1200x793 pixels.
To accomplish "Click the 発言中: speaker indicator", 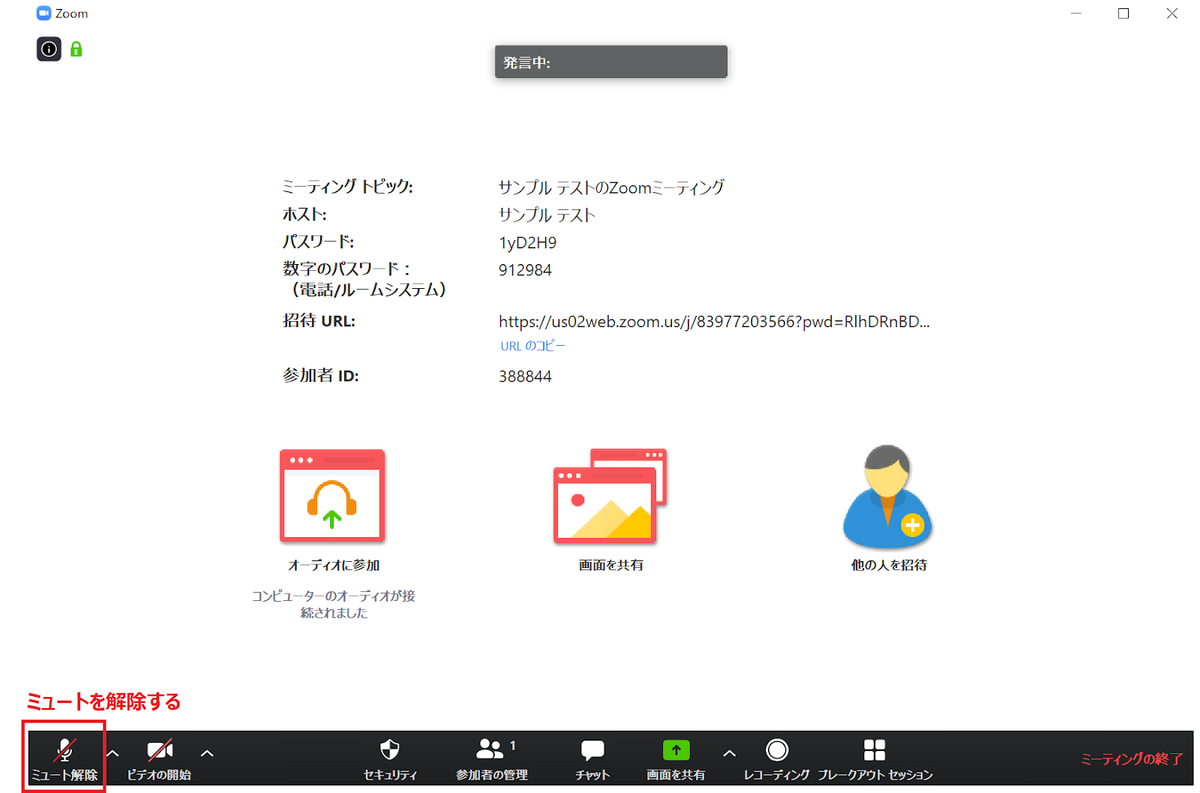I will point(611,62).
